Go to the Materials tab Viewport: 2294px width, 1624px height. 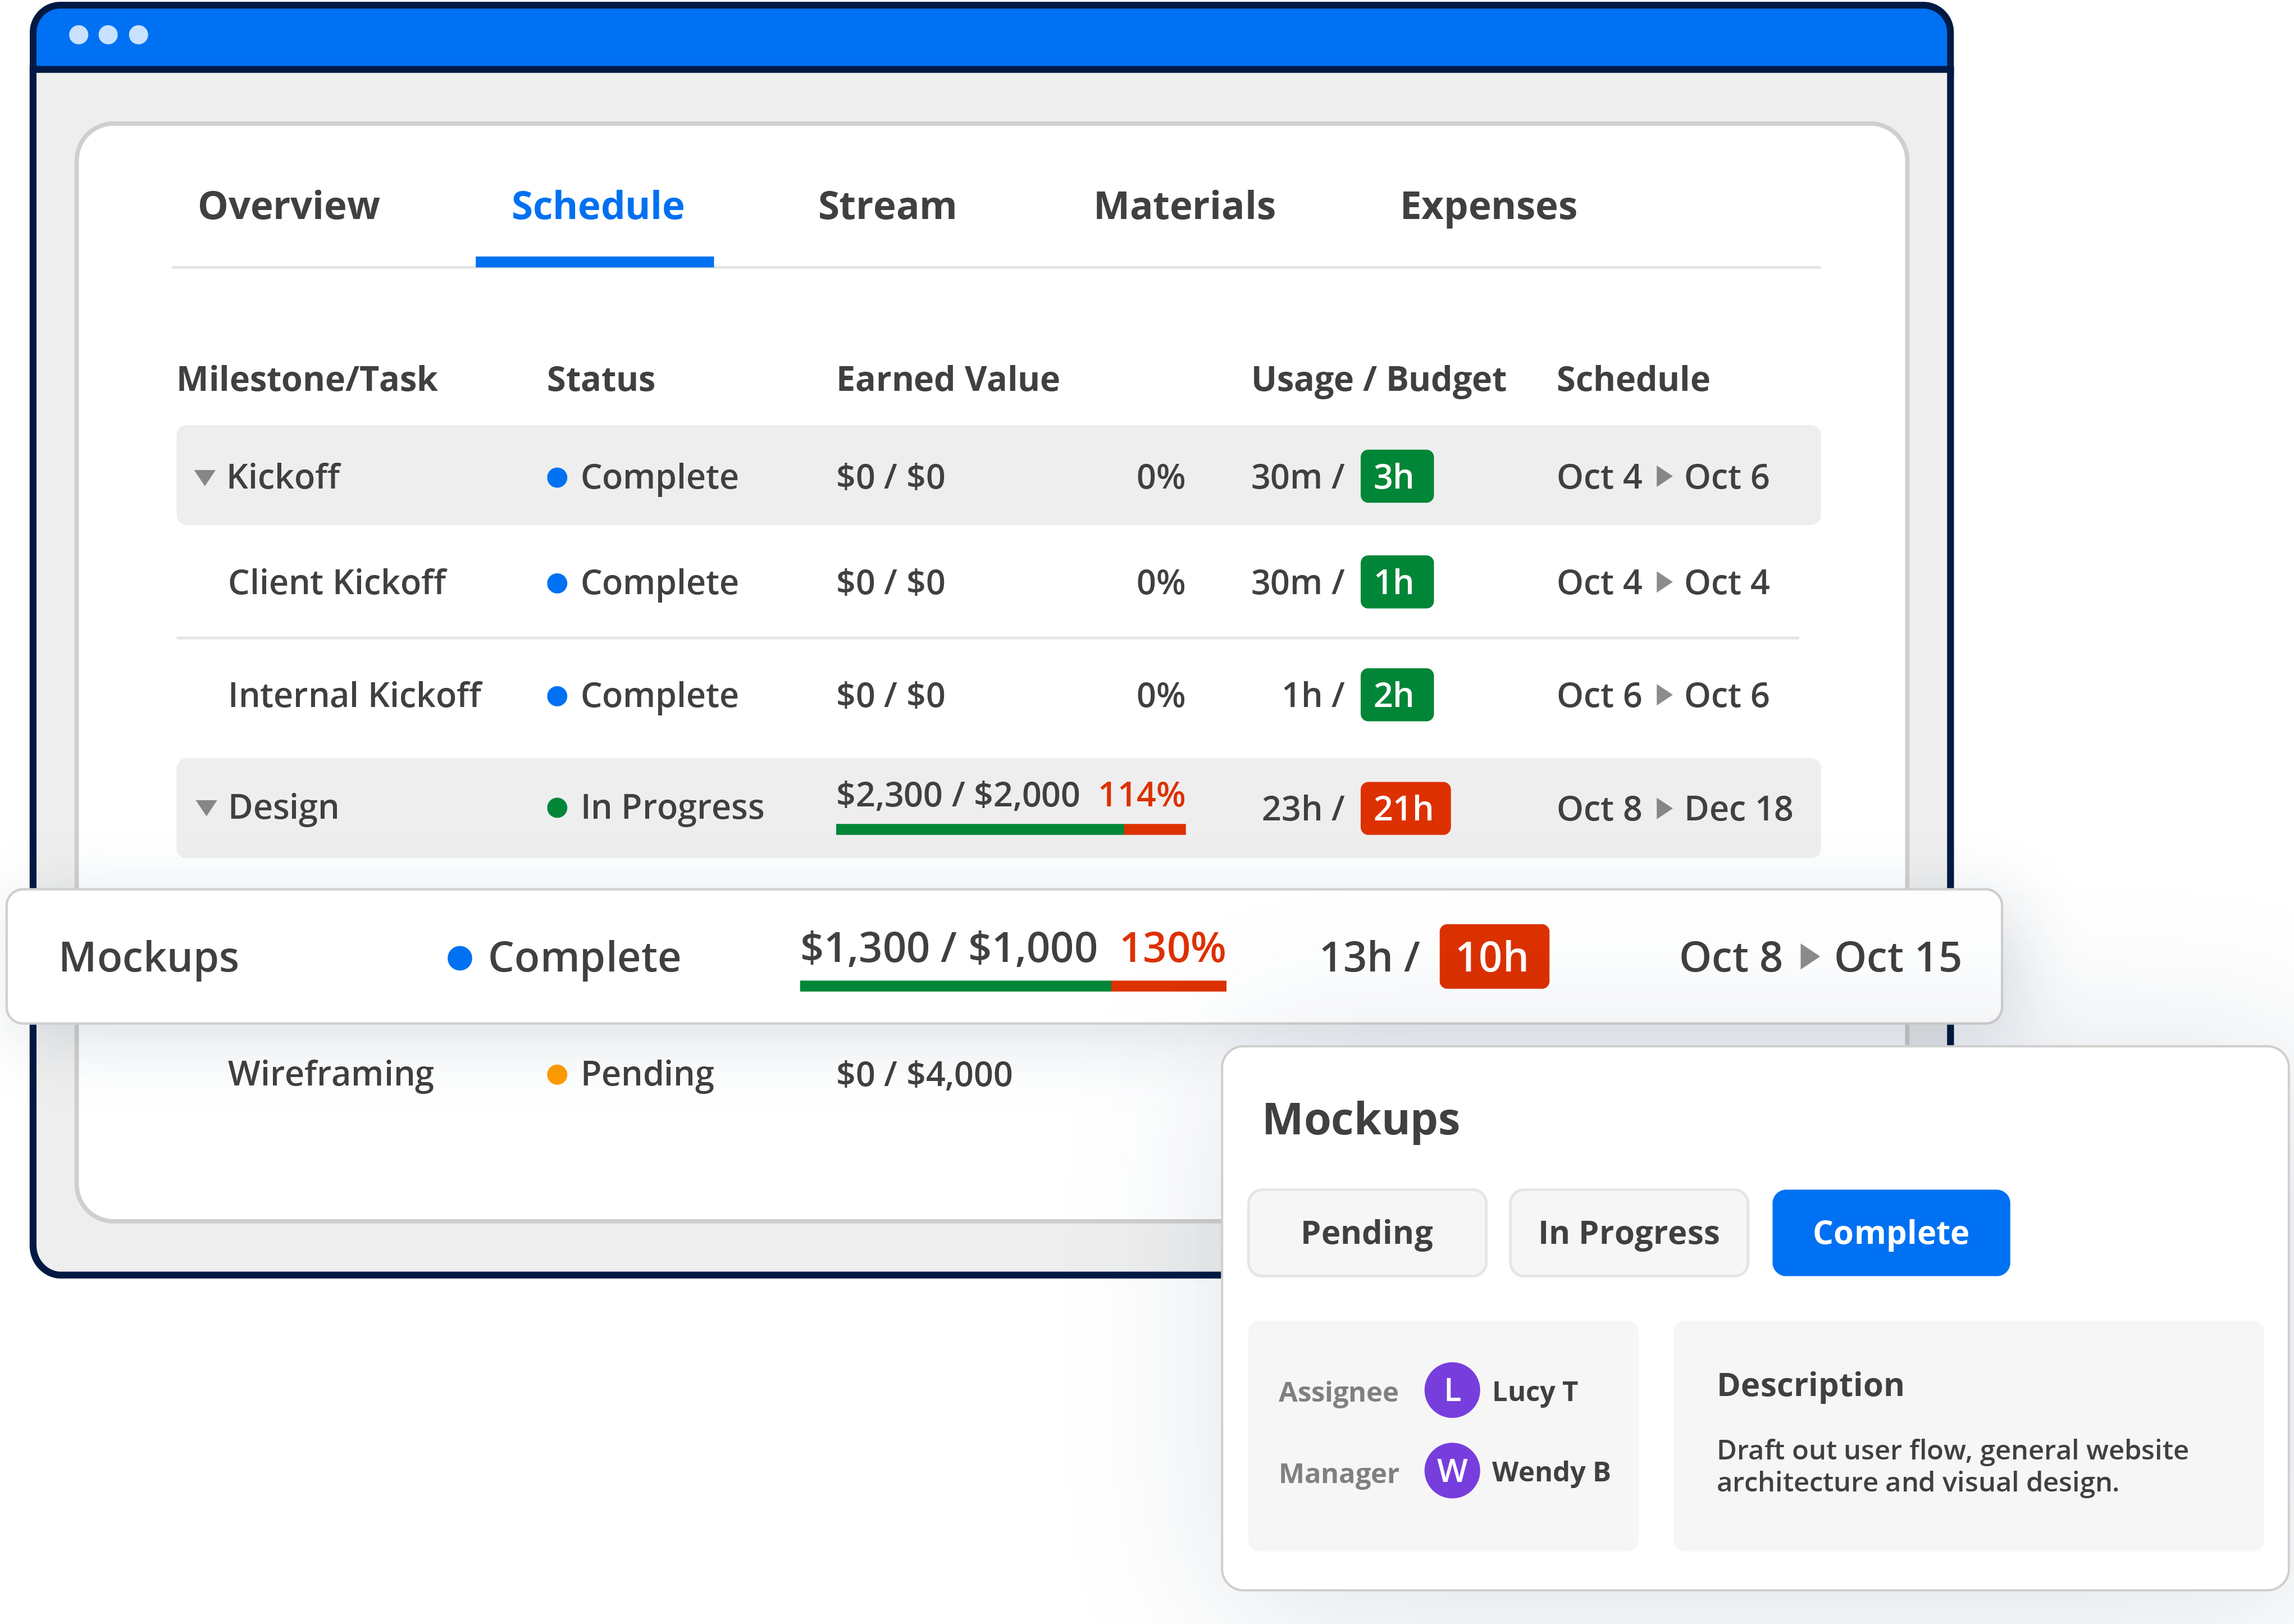pos(1184,206)
